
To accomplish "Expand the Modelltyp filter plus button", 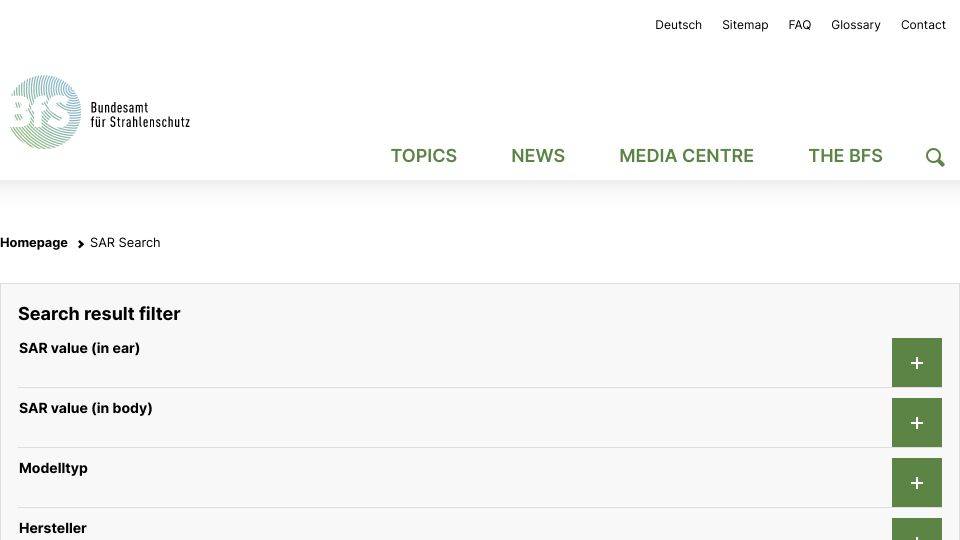I will tap(917, 482).
